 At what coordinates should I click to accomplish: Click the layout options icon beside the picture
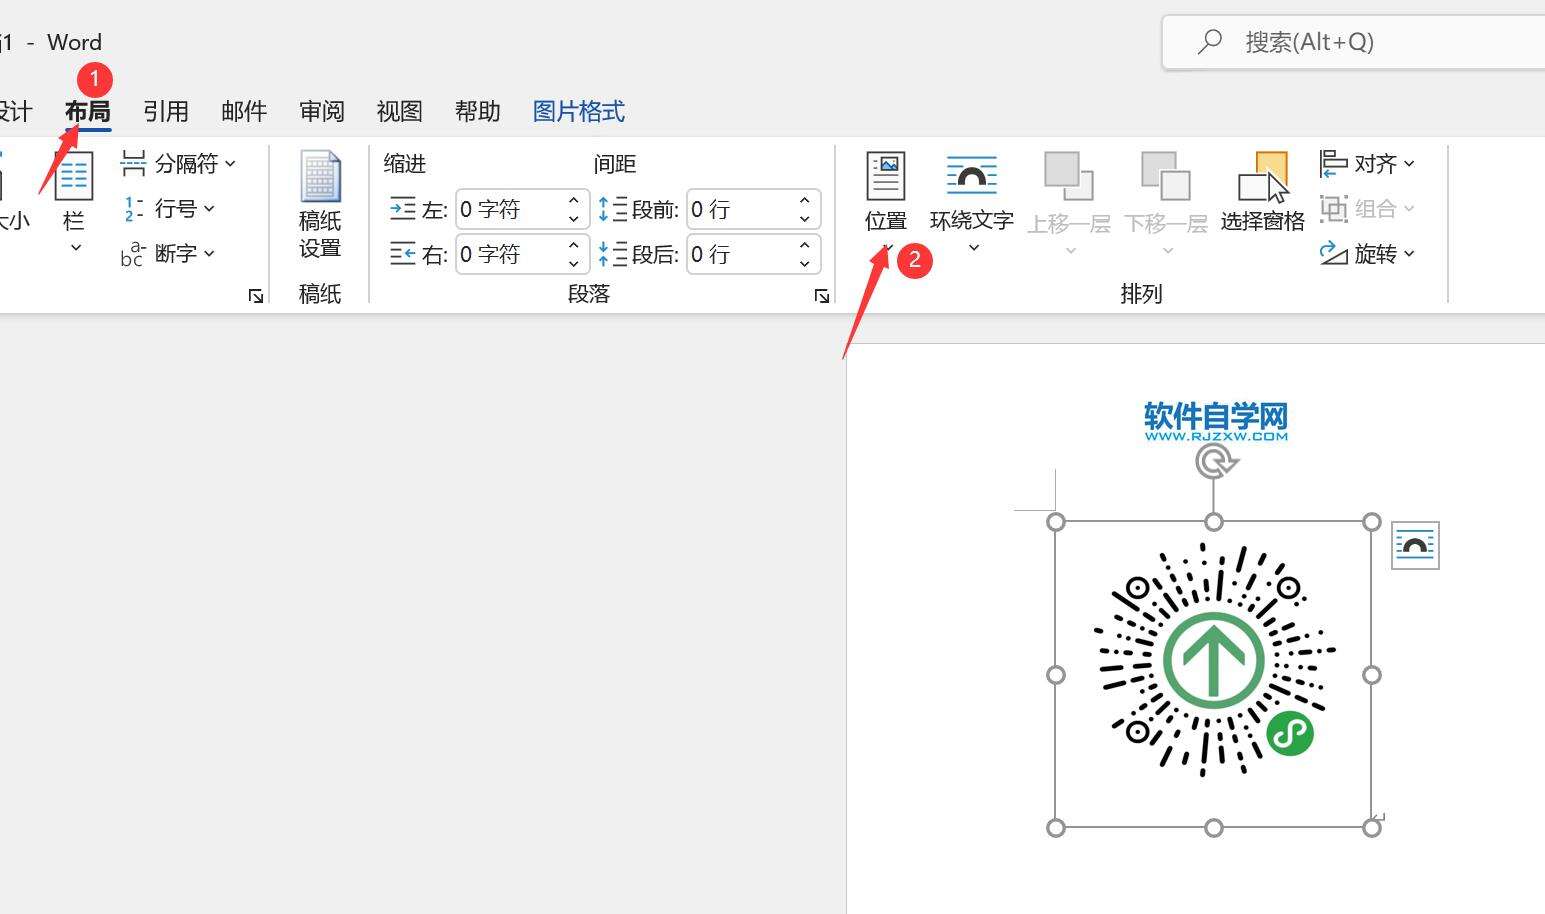click(1415, 546)
